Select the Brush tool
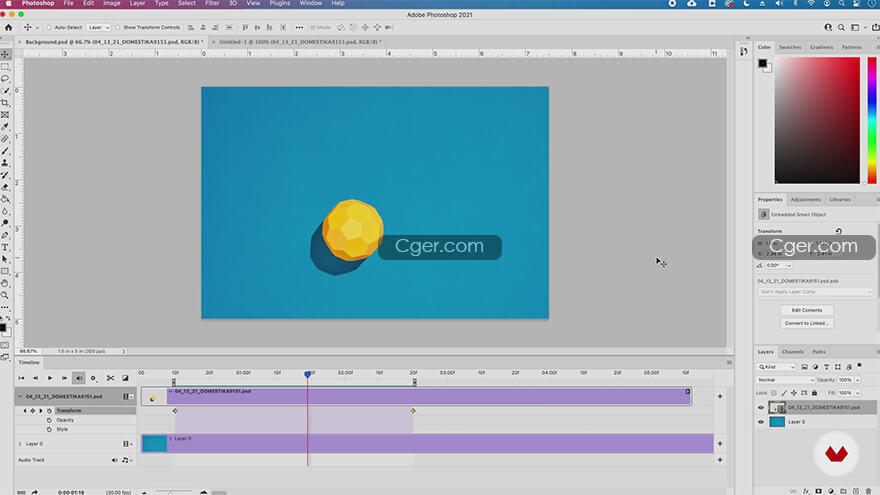Image resolution: width=880 pixels, height=495 pixels. pos(6,151)
